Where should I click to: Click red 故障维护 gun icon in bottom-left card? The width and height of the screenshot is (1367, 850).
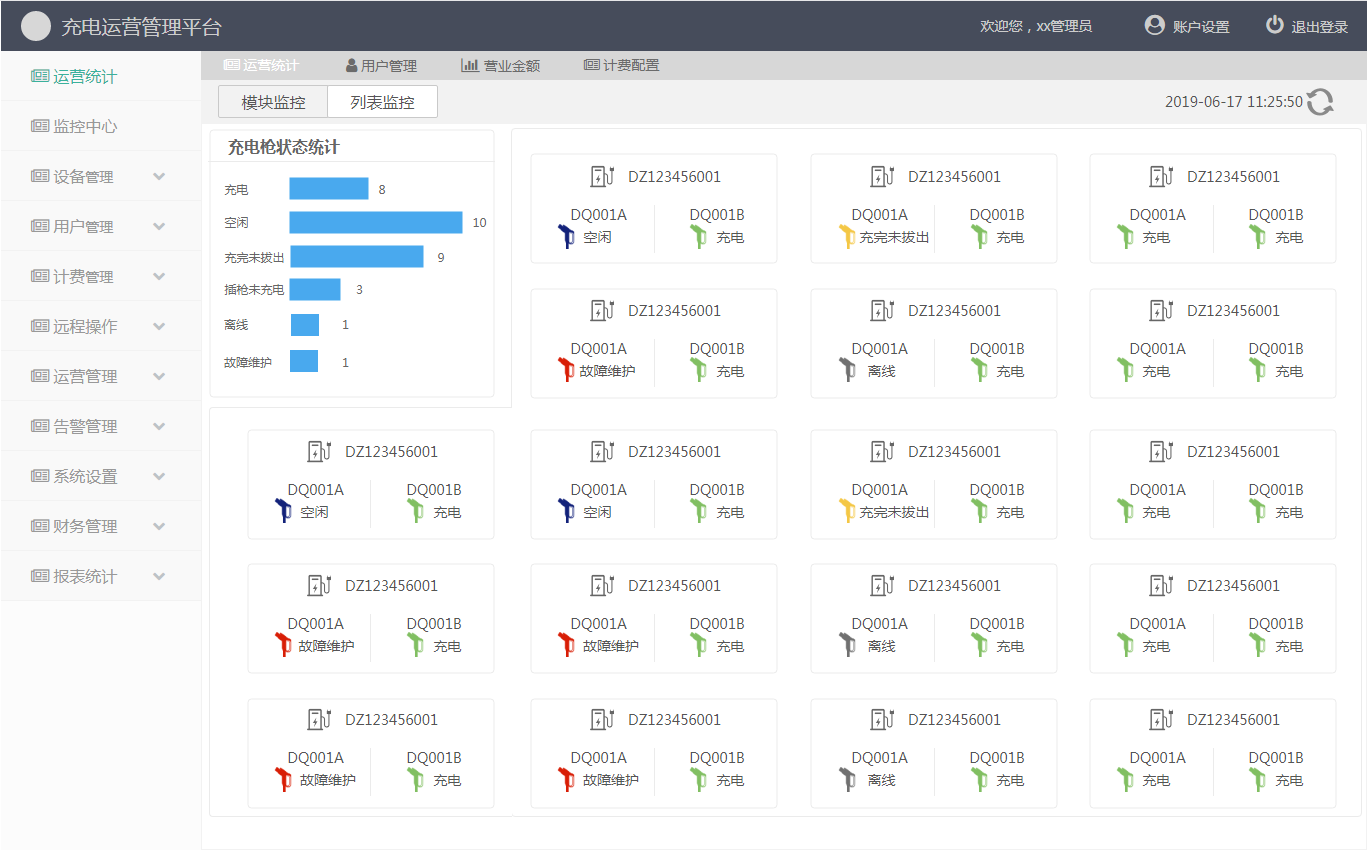(x=283, y=779)
